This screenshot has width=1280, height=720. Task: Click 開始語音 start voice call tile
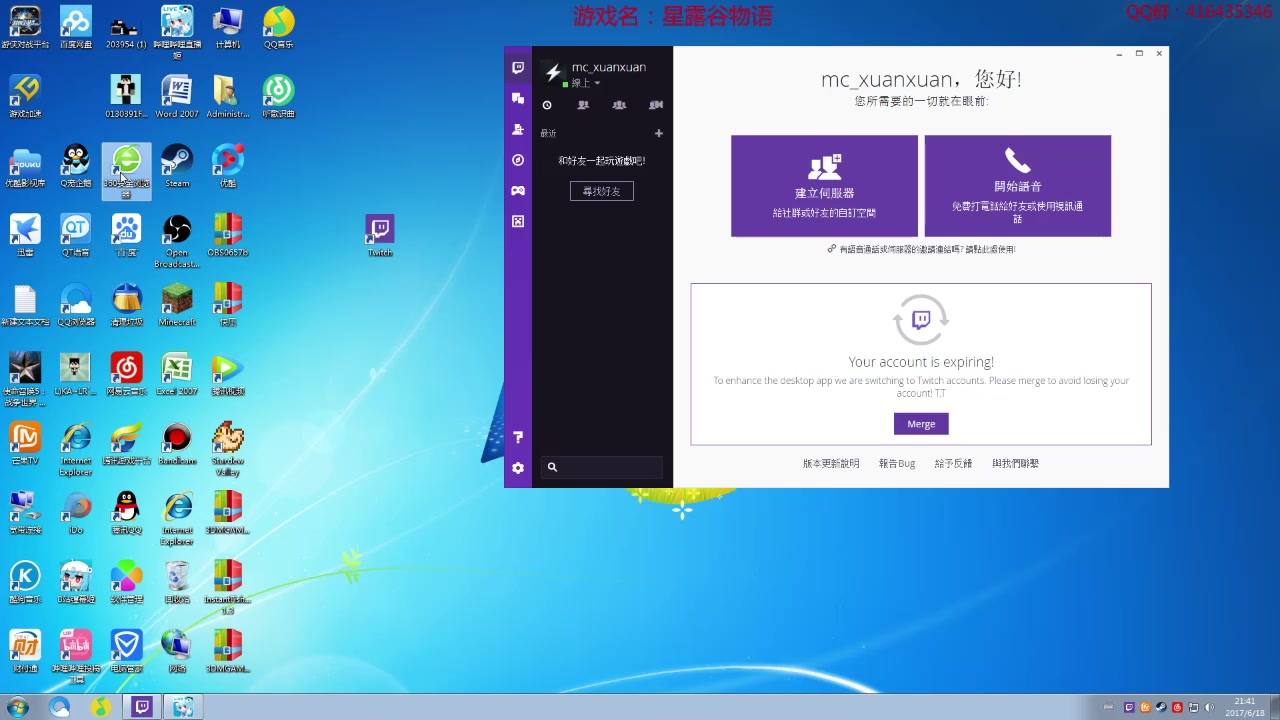[x=1017, y=186]
